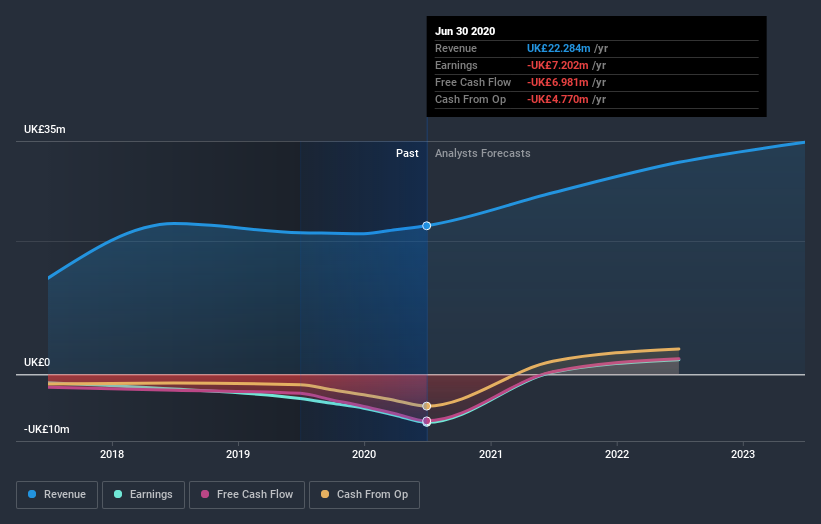The height and width of the screenshot is (524, 821).
Task: Click the 2018 x-axis label
Action: click(112, 454)
